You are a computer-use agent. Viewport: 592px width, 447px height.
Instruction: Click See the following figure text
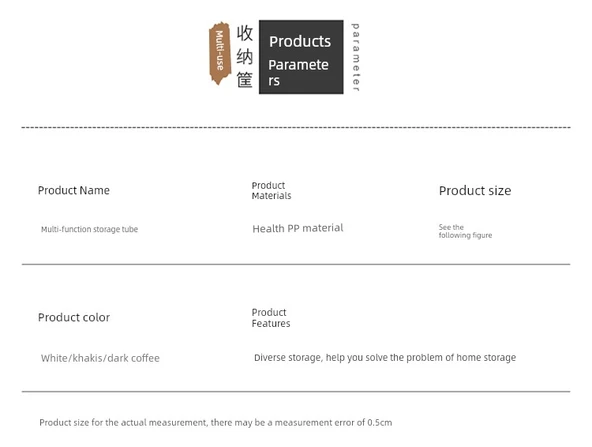point(465,231)
